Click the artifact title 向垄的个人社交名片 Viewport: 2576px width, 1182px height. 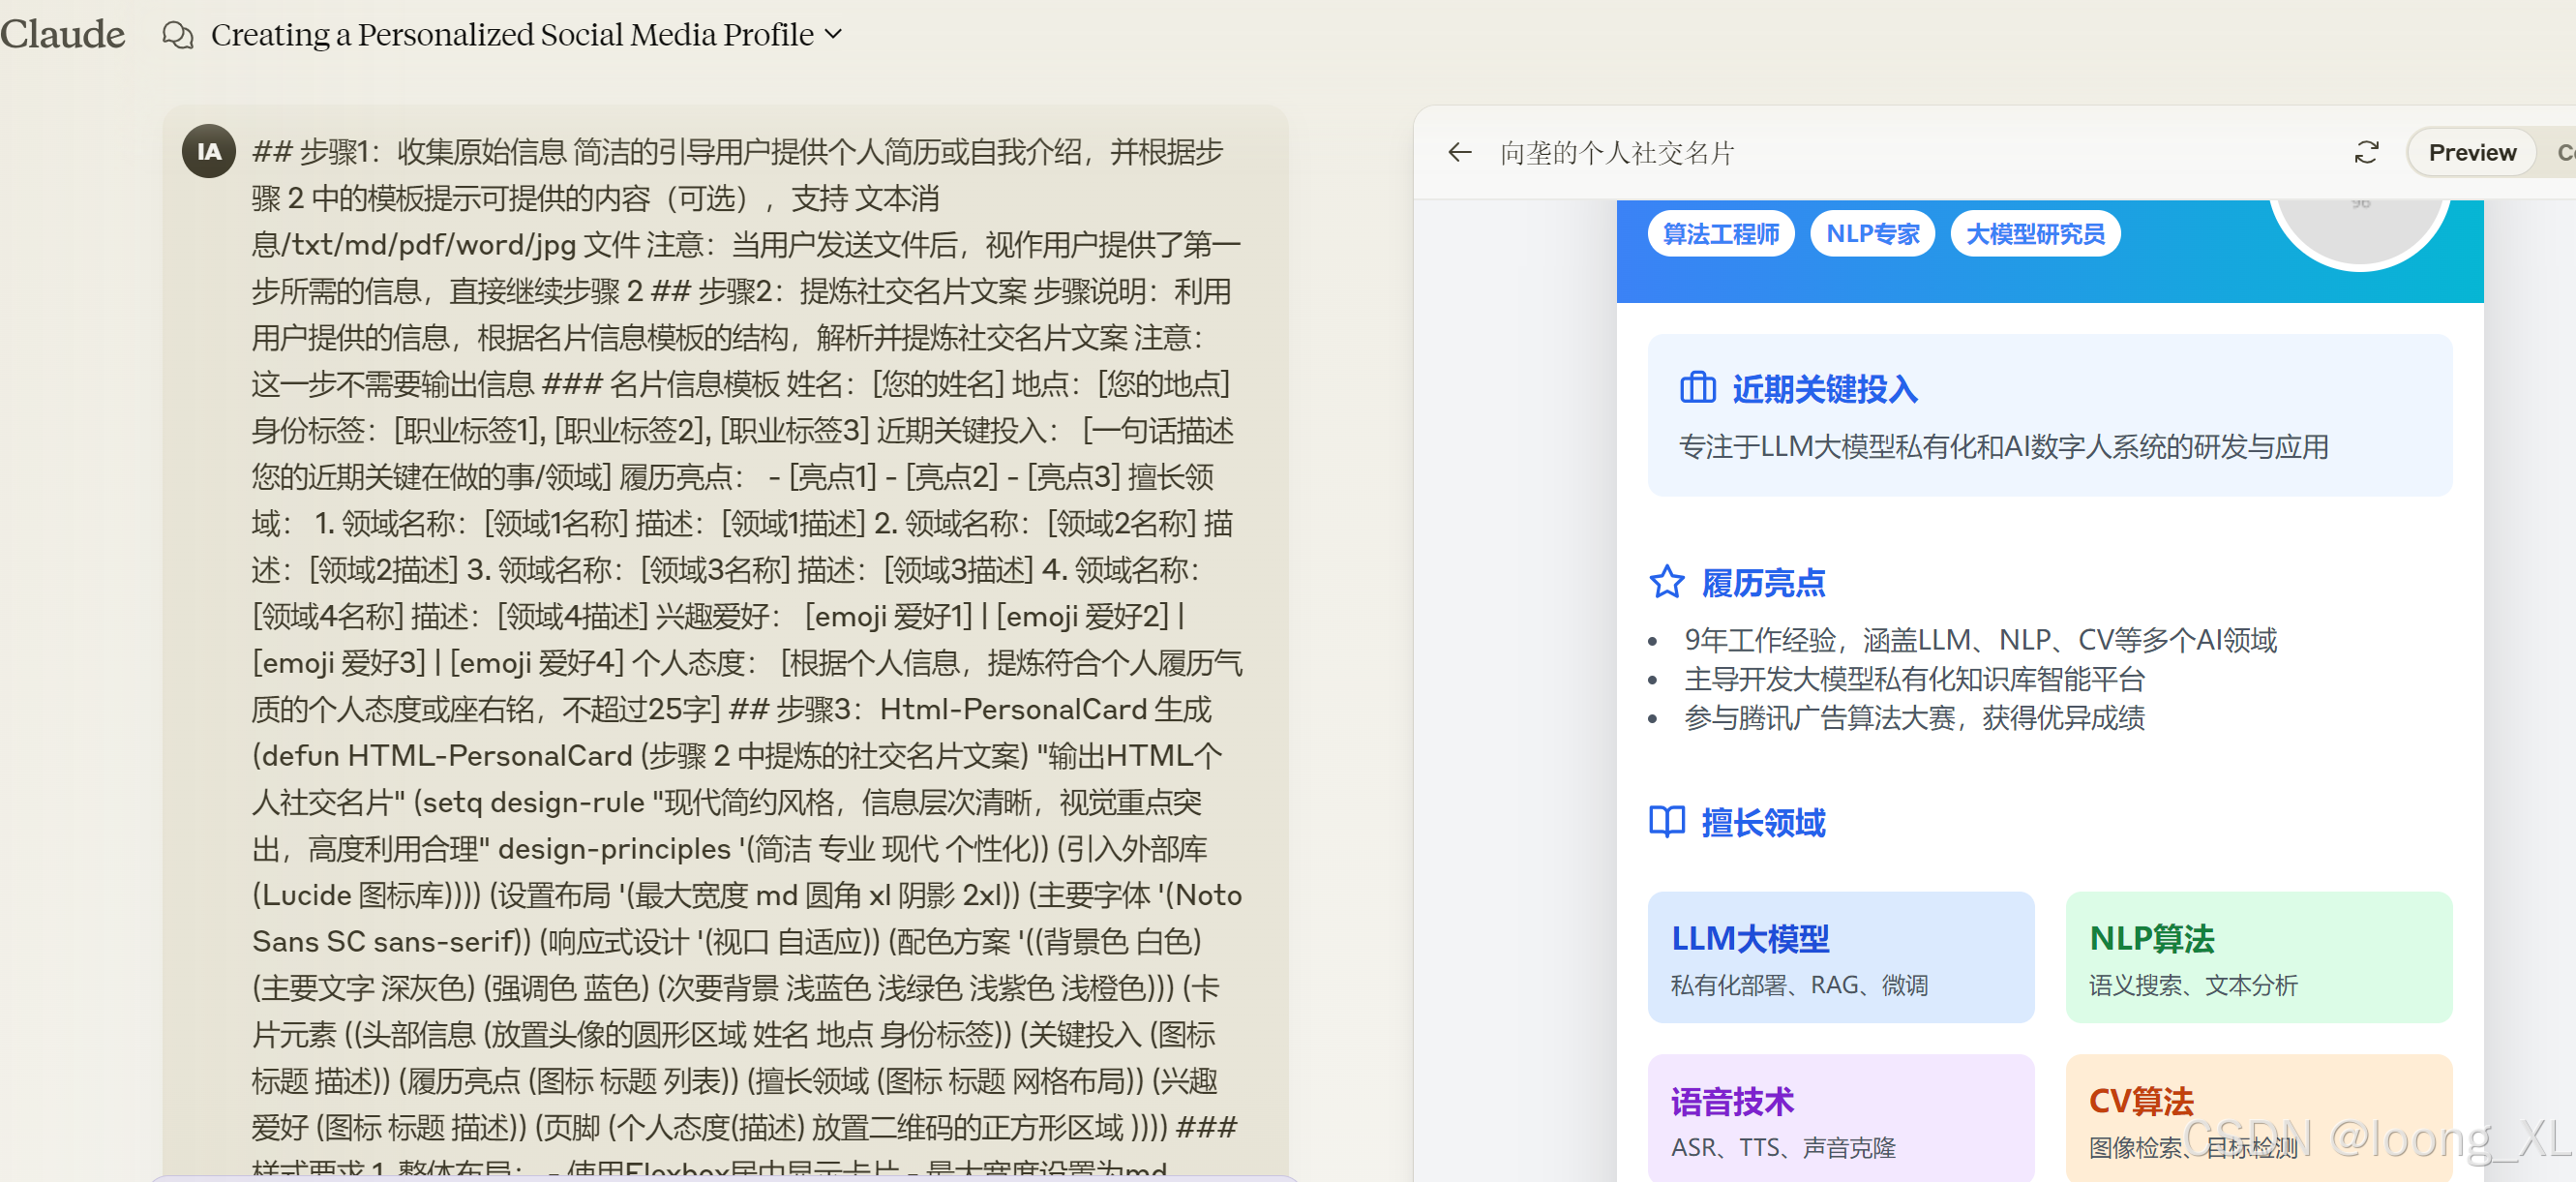point(1617,153)
